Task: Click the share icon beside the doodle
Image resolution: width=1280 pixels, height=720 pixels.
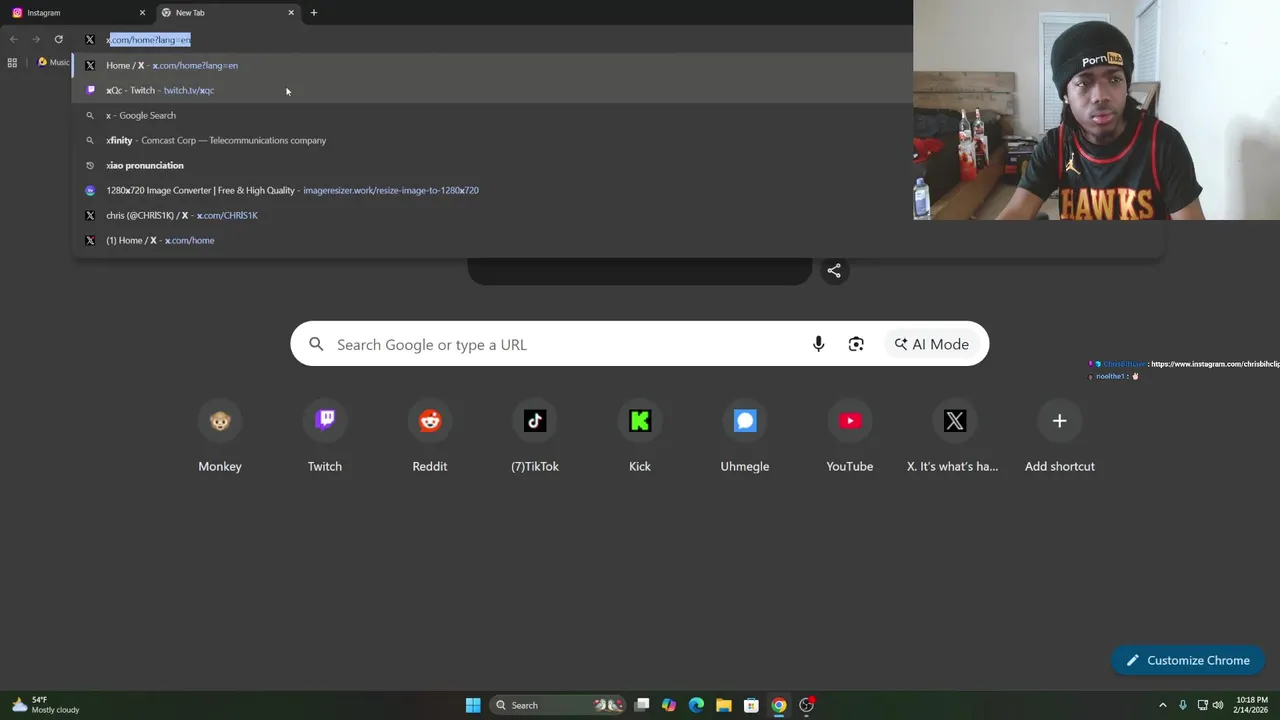Action: point(834,270)
